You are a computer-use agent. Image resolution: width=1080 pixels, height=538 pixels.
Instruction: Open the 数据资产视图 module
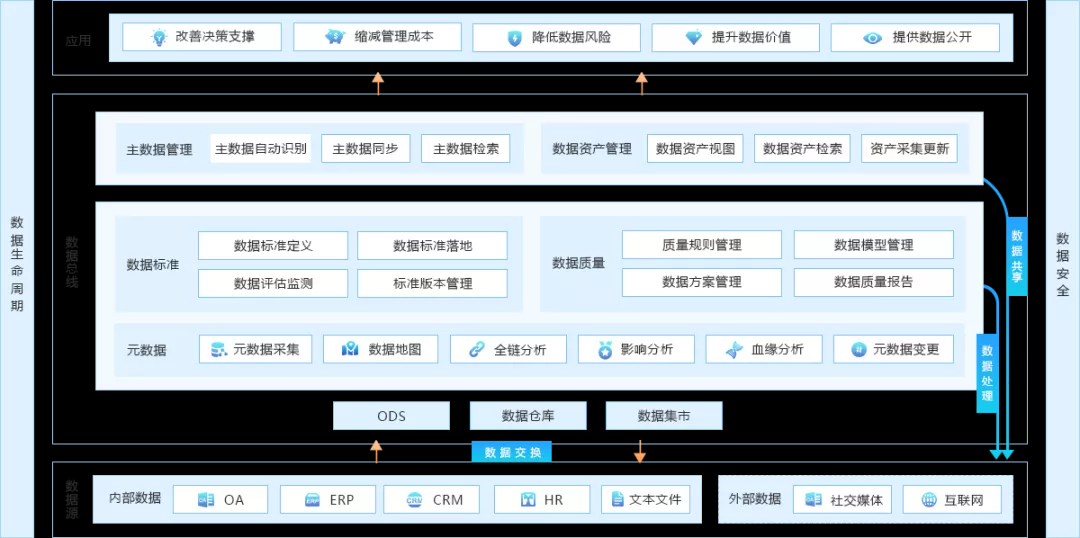pos(696,149)
